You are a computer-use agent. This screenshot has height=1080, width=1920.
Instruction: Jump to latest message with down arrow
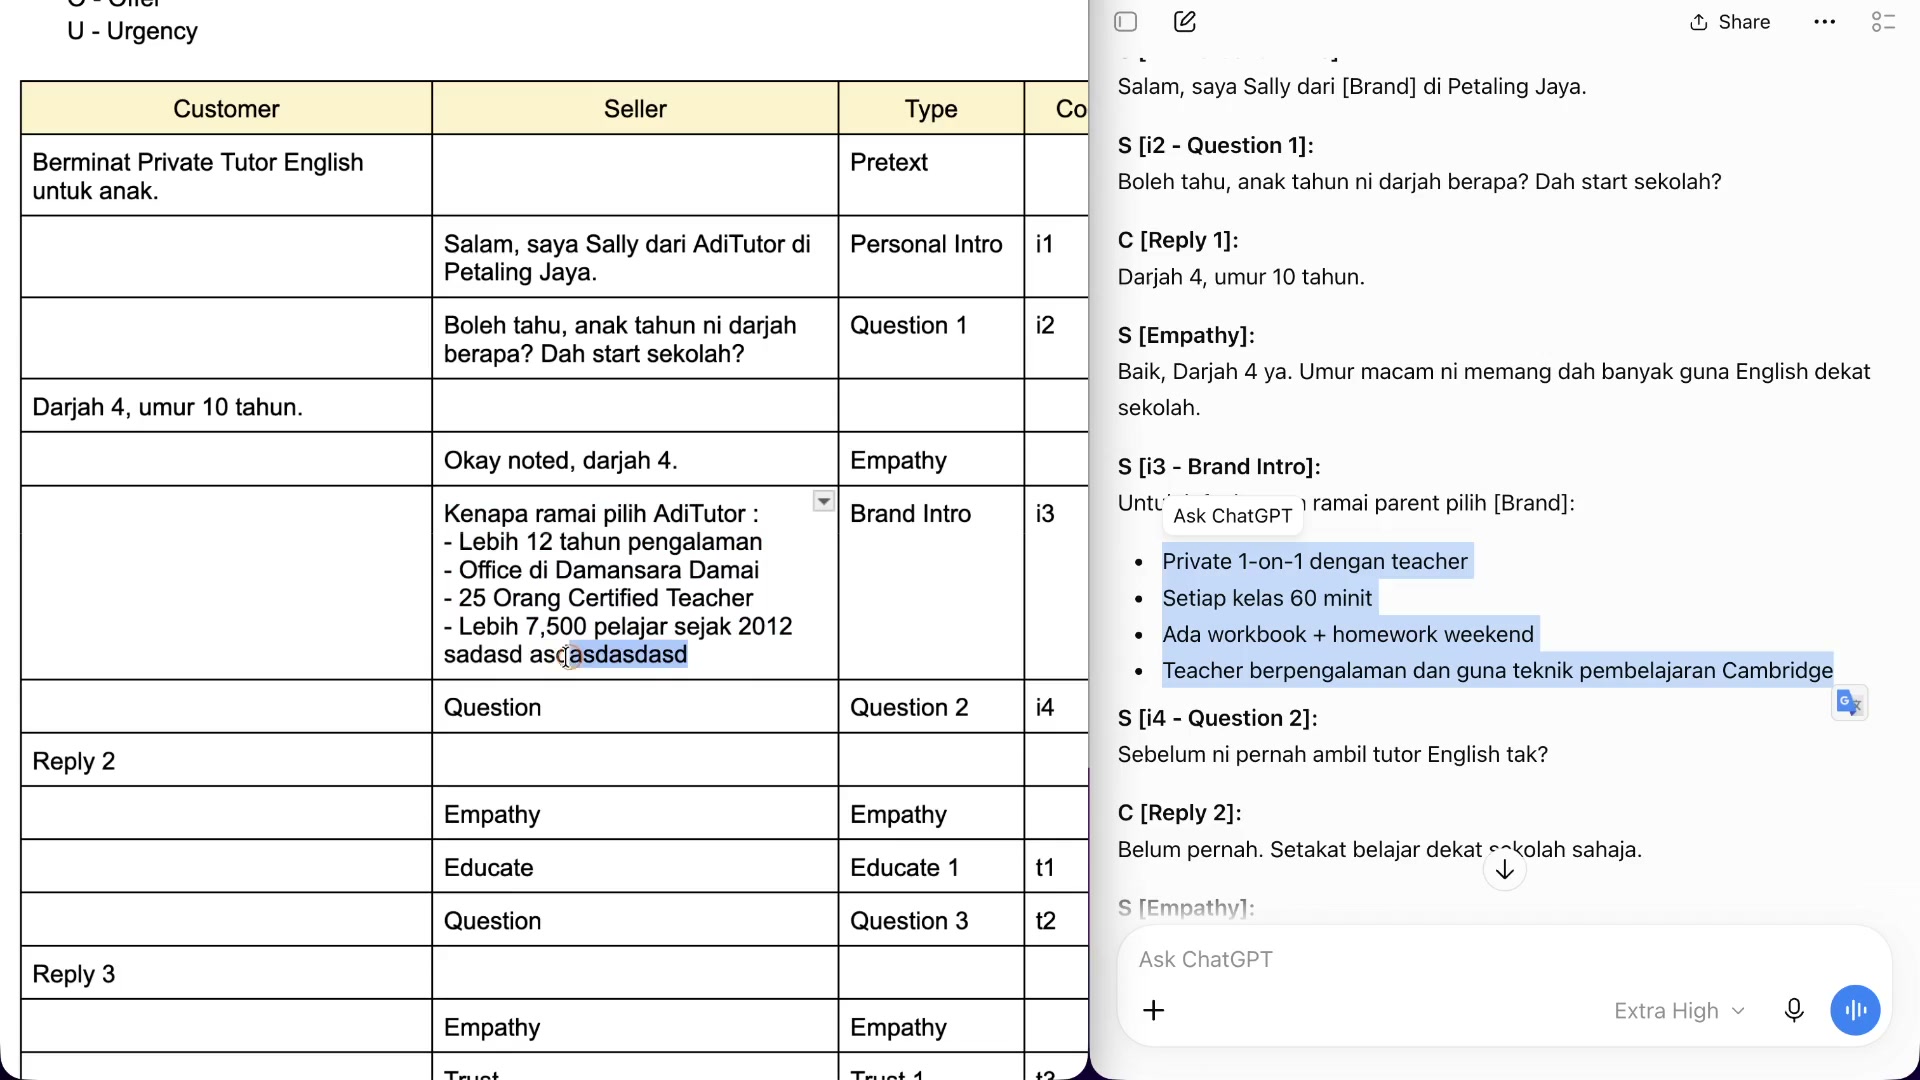[x=1505, y=871]
